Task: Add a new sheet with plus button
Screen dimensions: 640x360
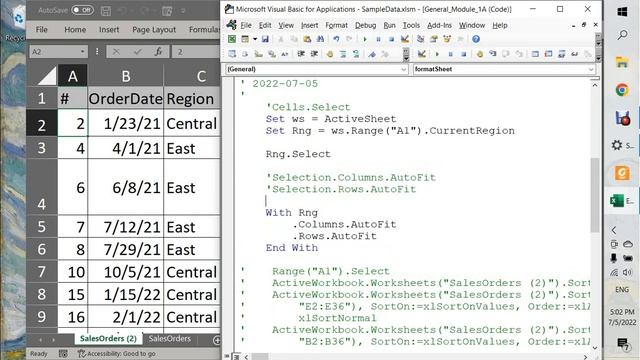Action: point(217,340)
